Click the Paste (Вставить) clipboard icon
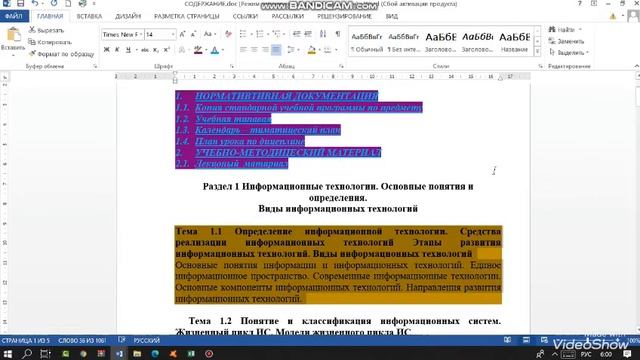Image resolution: width=640 pixels, height=360 pixels. pos(13,35)
